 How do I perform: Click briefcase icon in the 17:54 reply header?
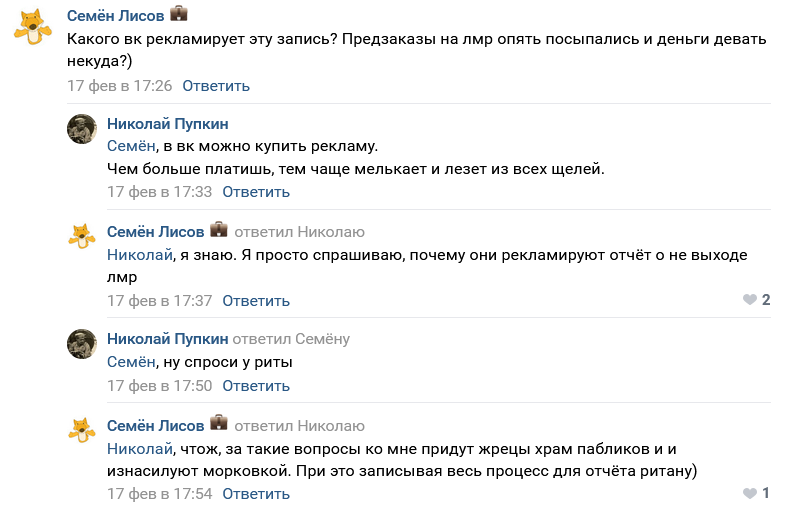pos(219,425)
